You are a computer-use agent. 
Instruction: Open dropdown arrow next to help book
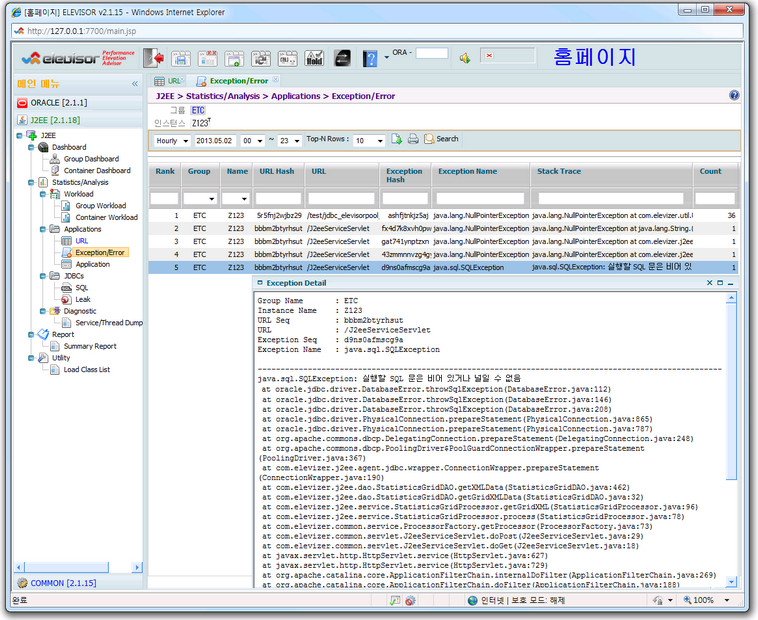(386, 58)
